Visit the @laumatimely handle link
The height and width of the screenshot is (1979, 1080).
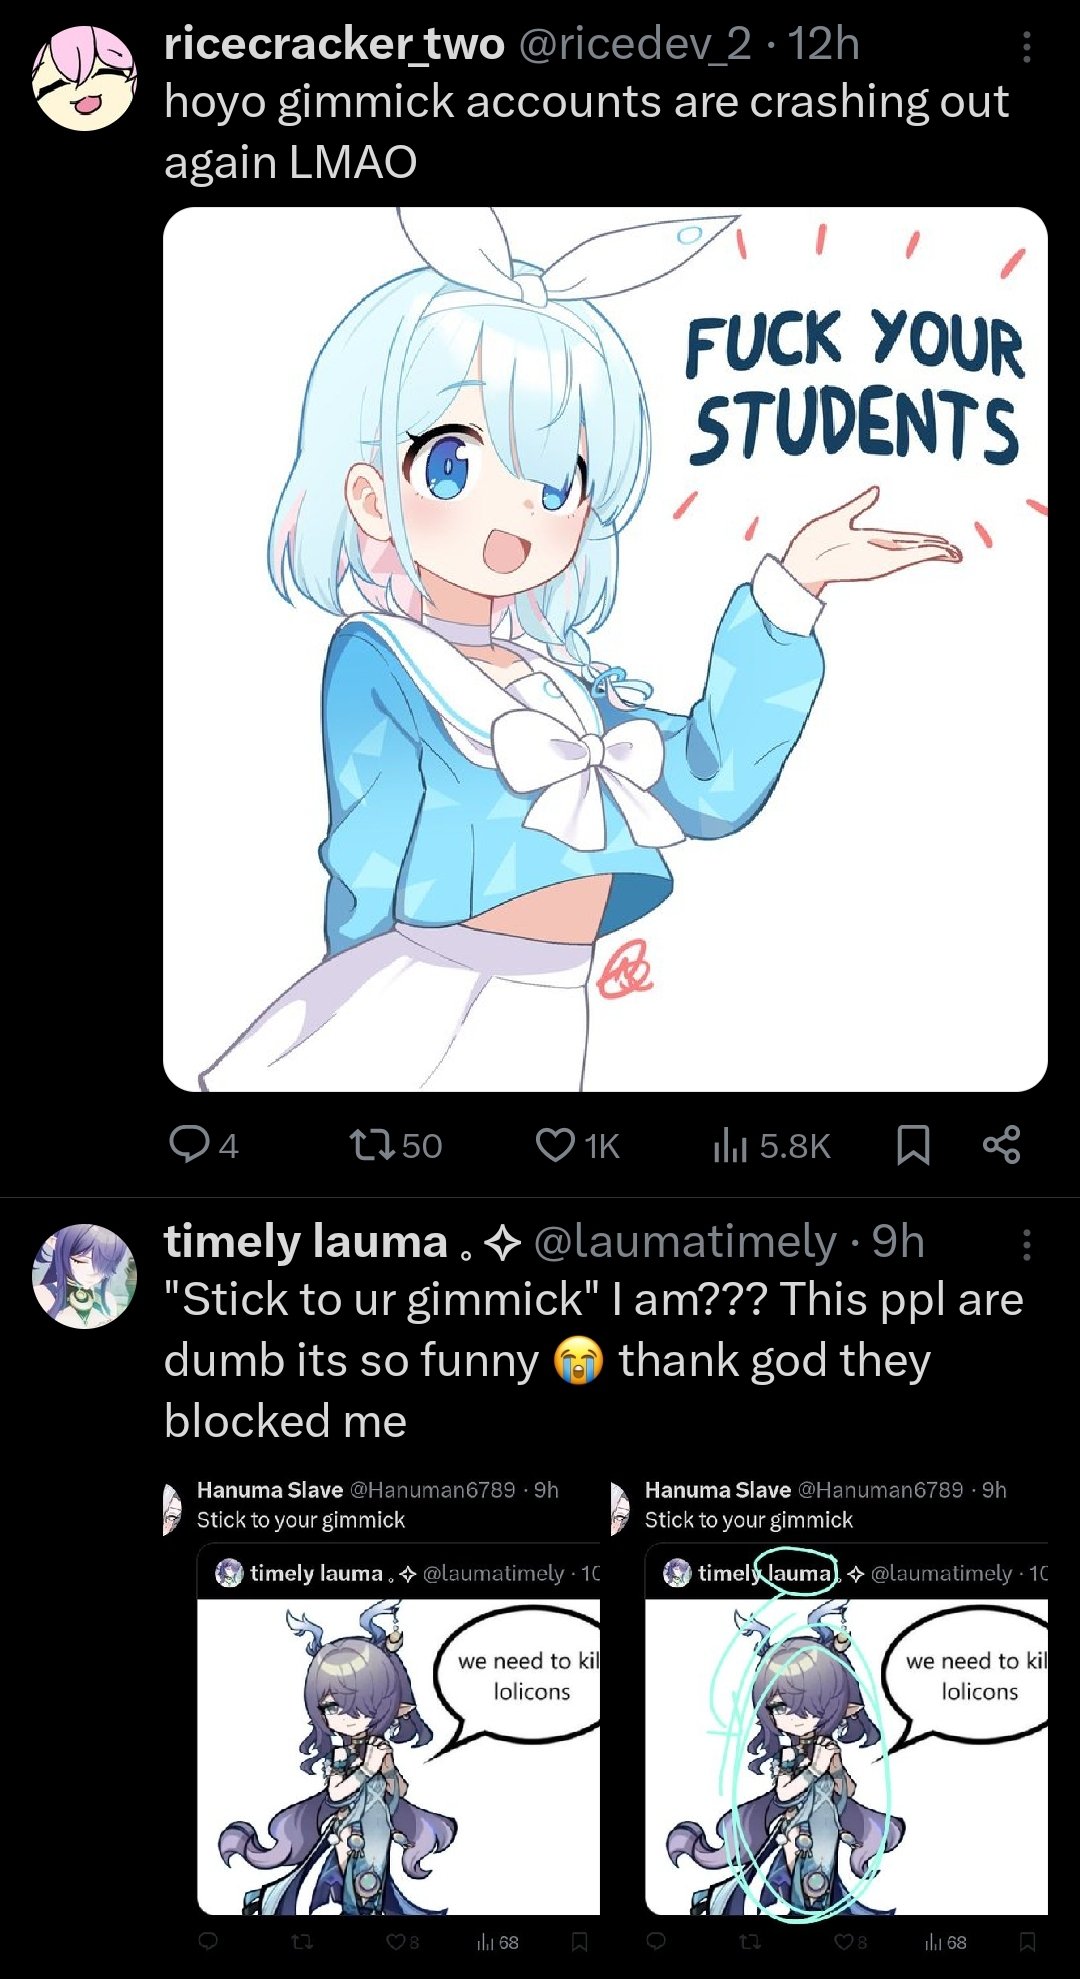[x=685, y=1242]
